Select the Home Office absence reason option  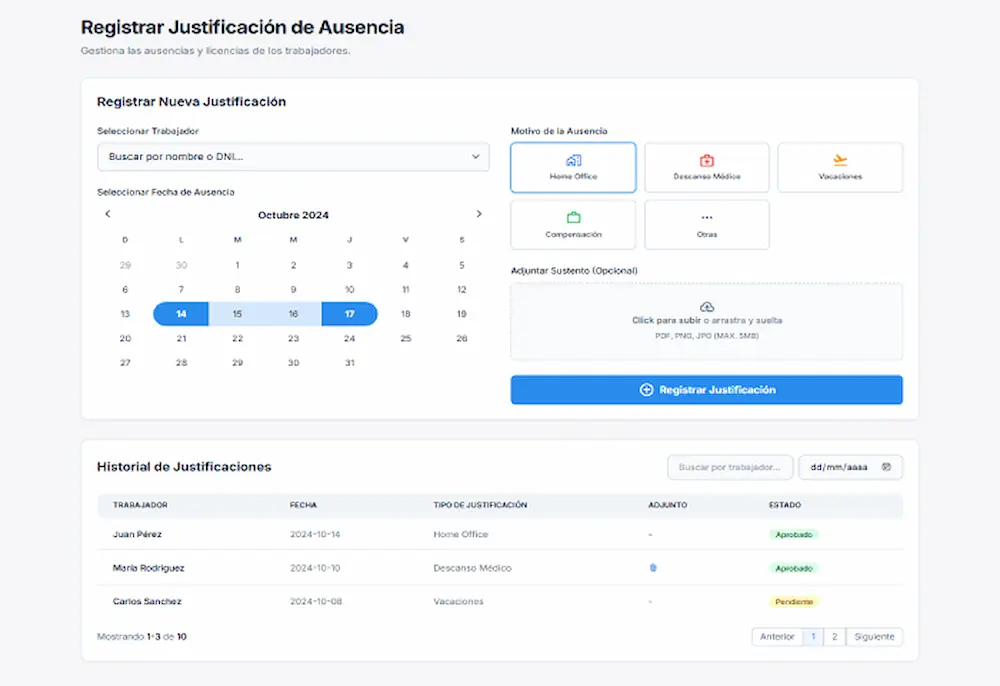(x=571, y=167)
